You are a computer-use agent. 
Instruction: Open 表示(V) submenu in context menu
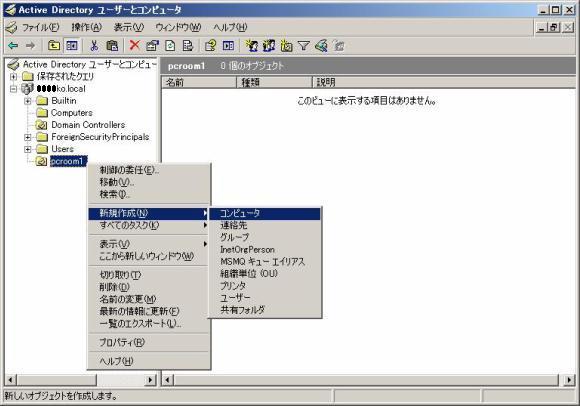(x=149, y=244)
